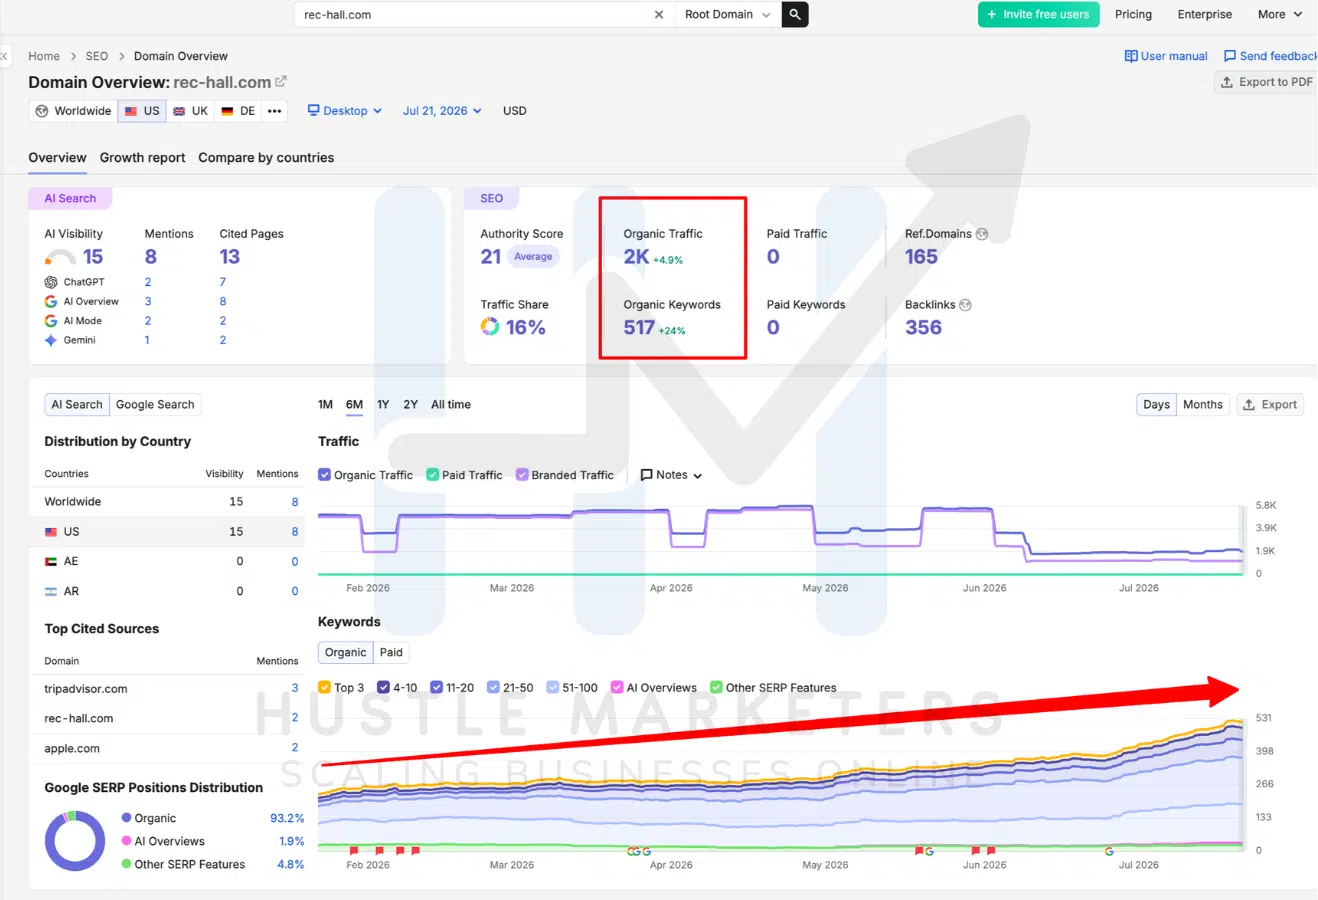
Task: Switch to the Growth report tab
Action: click(x=142, y=158)
